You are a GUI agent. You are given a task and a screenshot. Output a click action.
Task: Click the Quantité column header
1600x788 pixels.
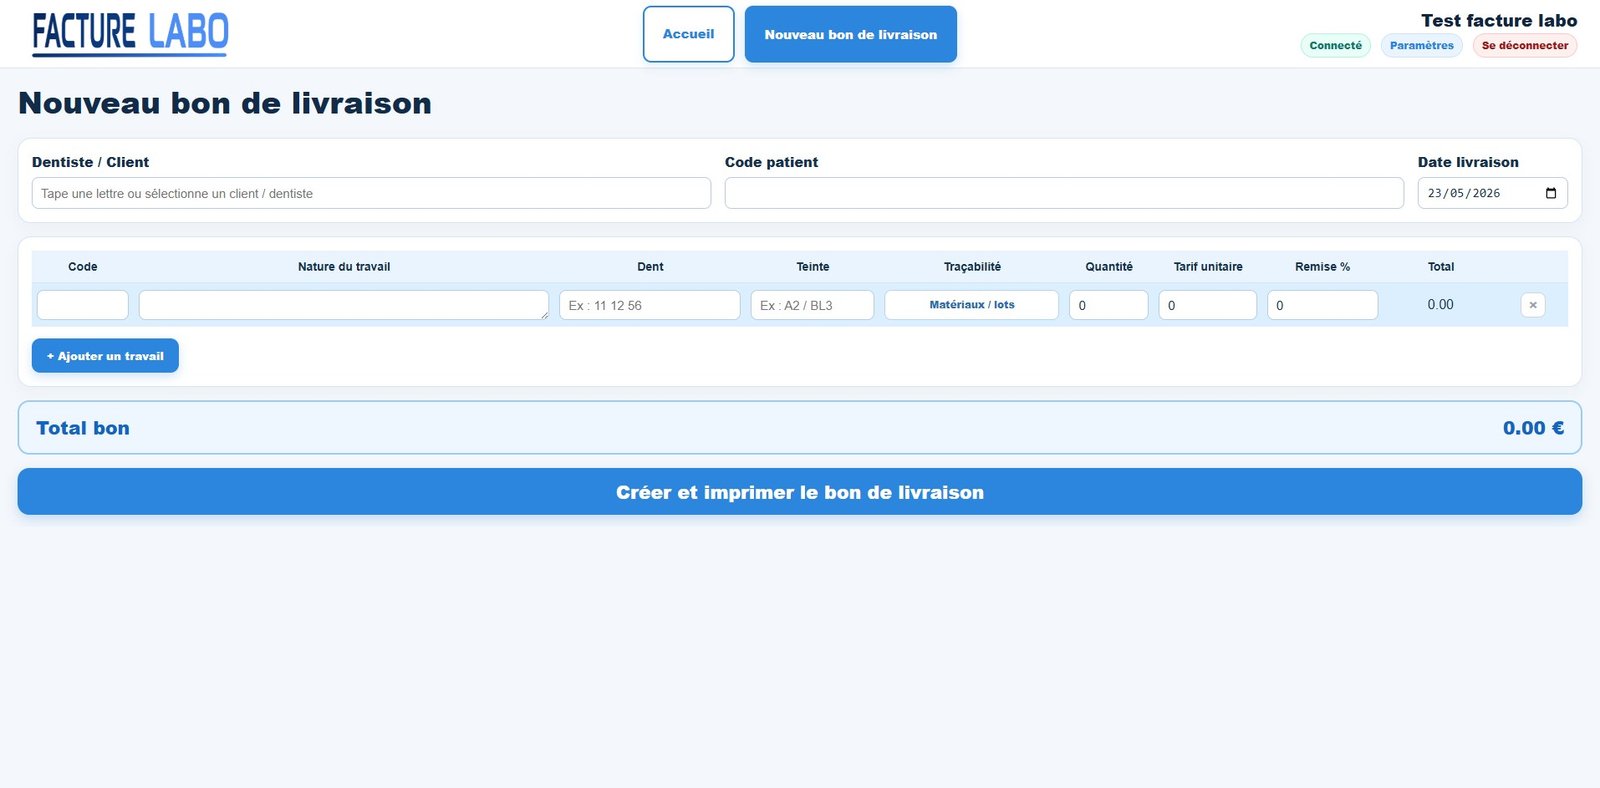[x=1109, y=267]
